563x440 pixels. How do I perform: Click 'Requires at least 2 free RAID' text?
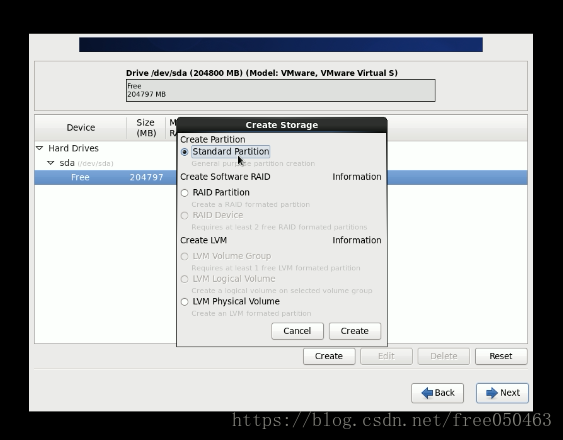click(279, 227)
